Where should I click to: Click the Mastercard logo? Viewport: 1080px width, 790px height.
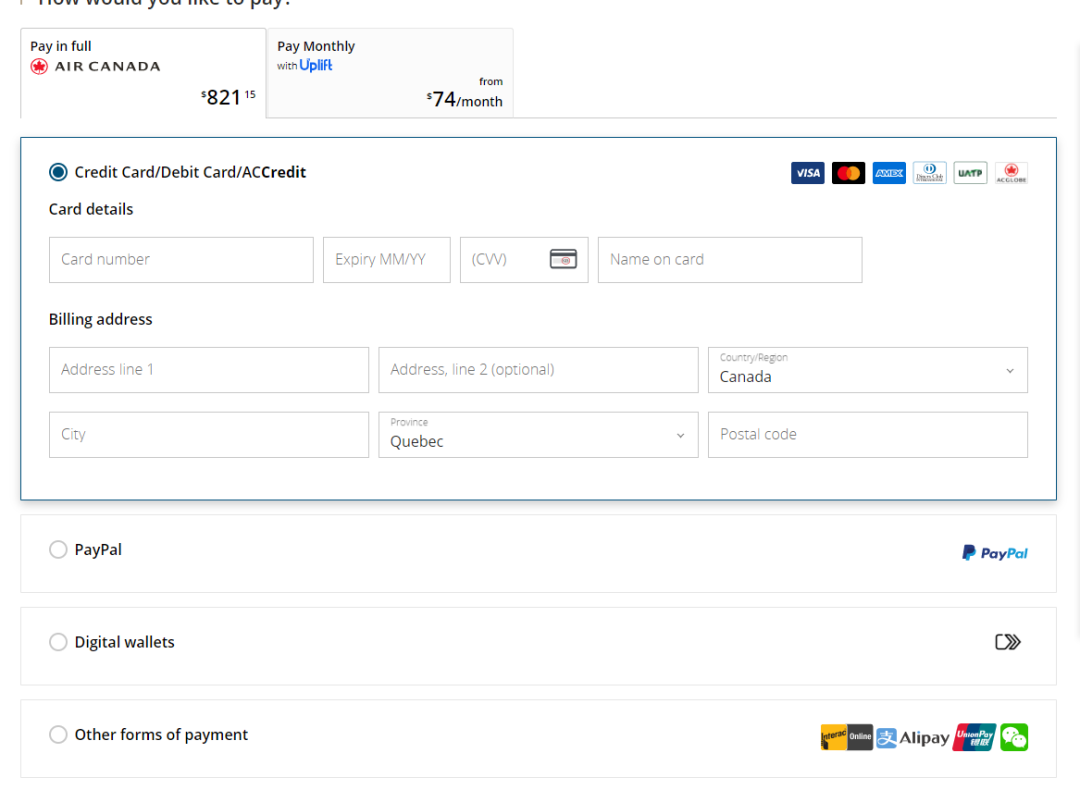tap(848, 173)
